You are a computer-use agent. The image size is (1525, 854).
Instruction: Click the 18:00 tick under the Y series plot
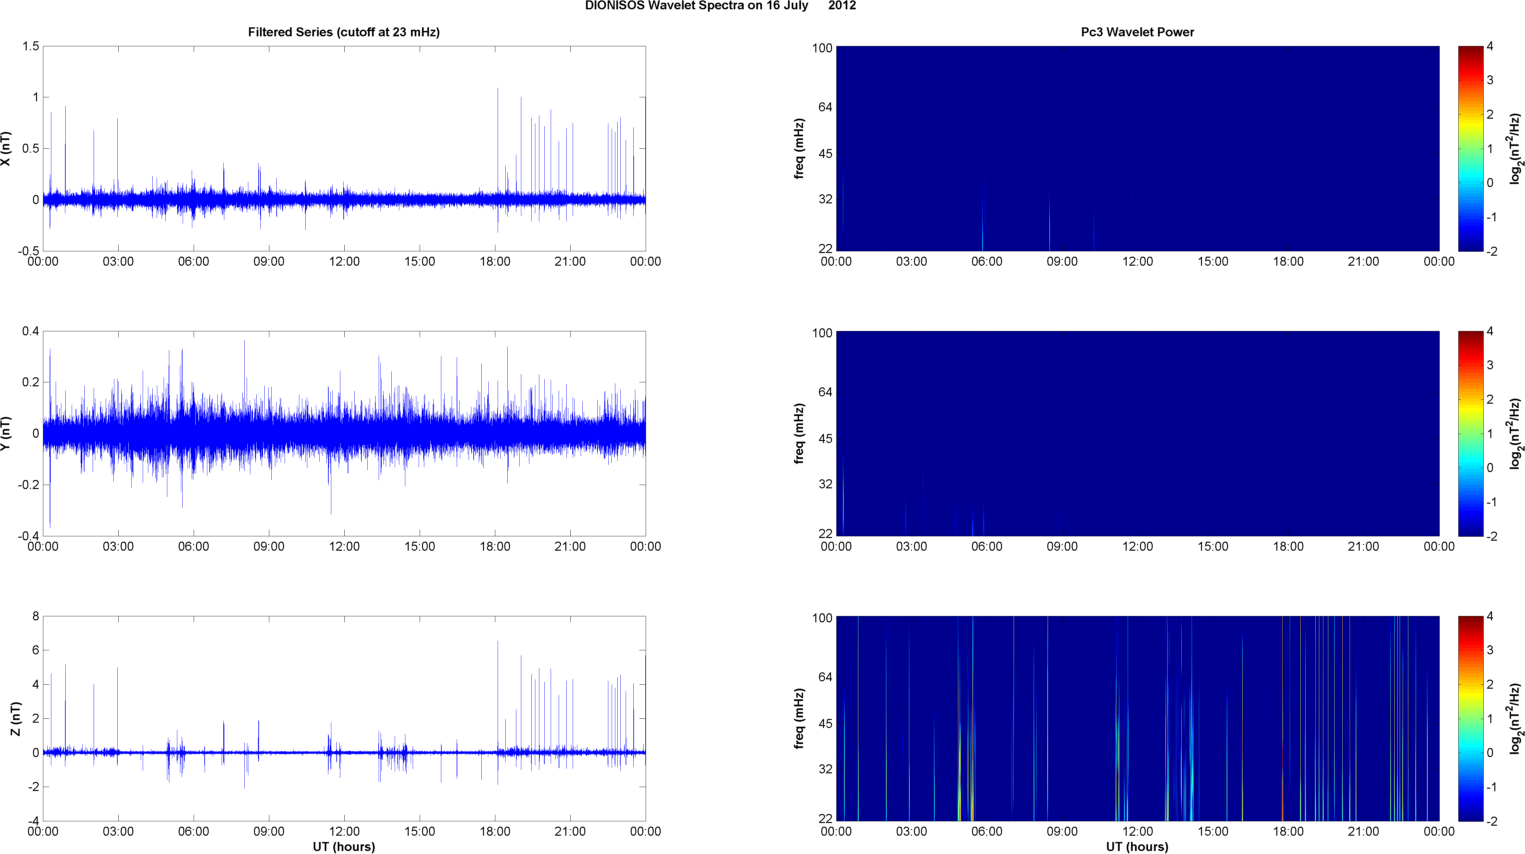(495, 547)
